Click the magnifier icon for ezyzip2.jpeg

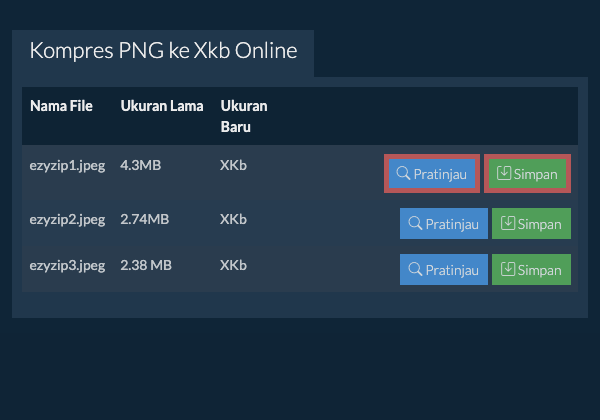coord(414,224)
